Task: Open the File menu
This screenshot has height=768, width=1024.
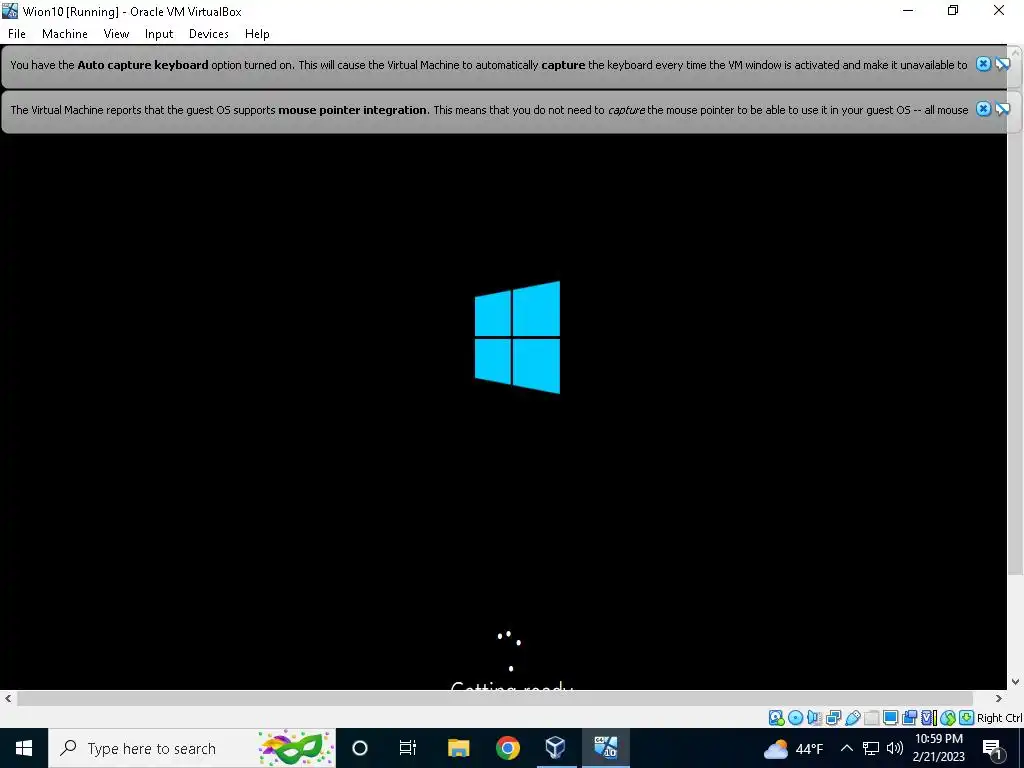Action: click(16, 34)
